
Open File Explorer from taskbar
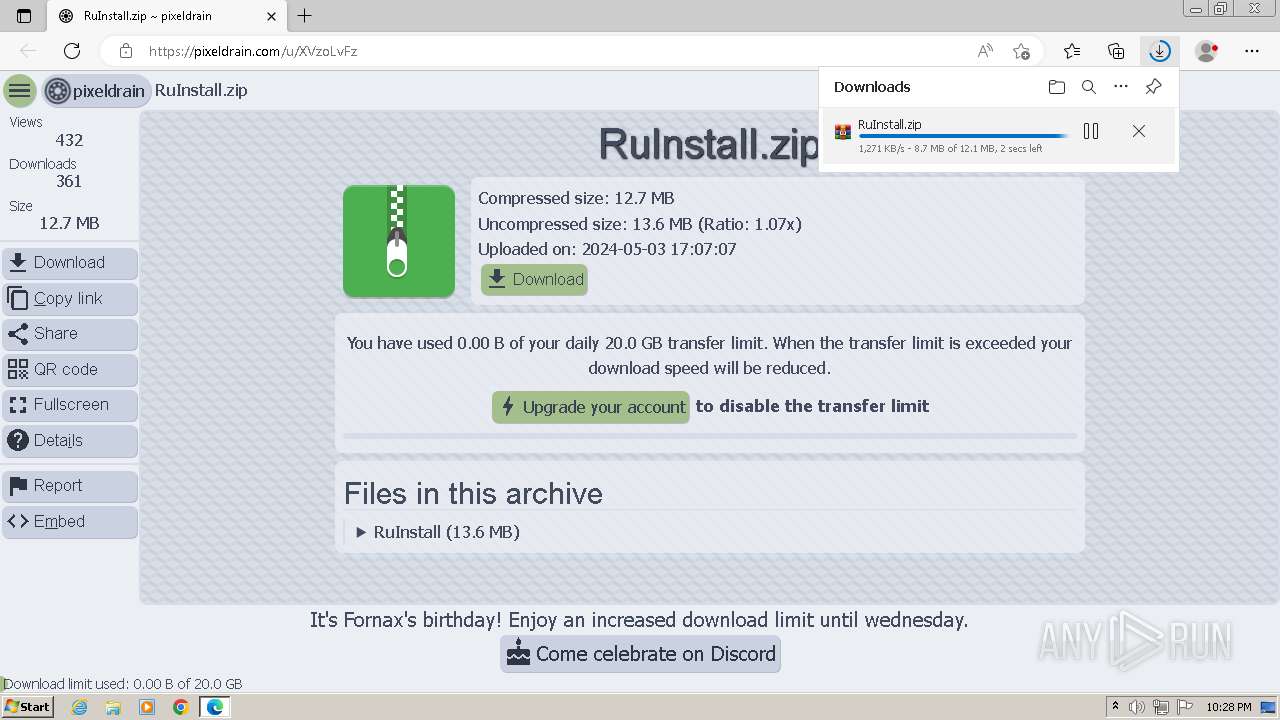pos(113,707)
